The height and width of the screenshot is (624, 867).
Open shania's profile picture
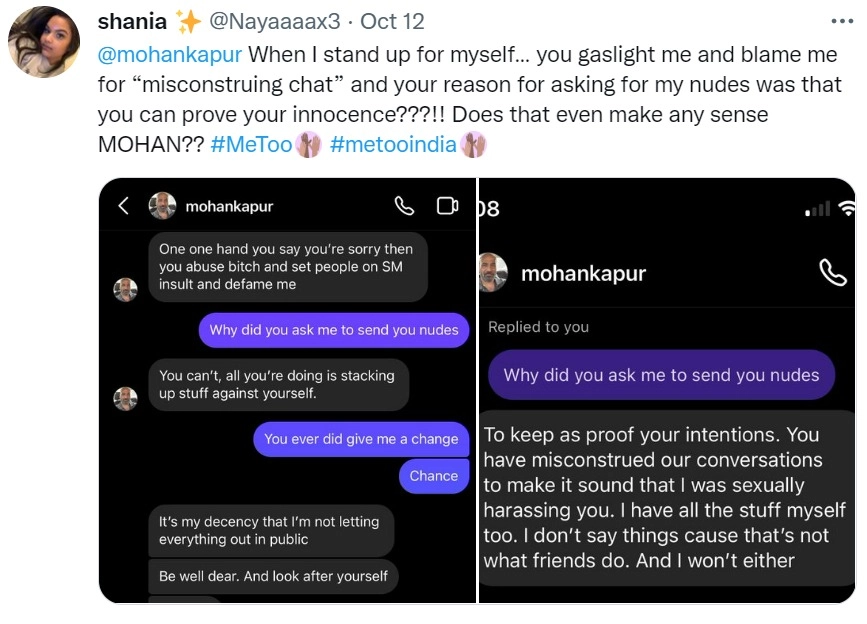click(43, 42)
